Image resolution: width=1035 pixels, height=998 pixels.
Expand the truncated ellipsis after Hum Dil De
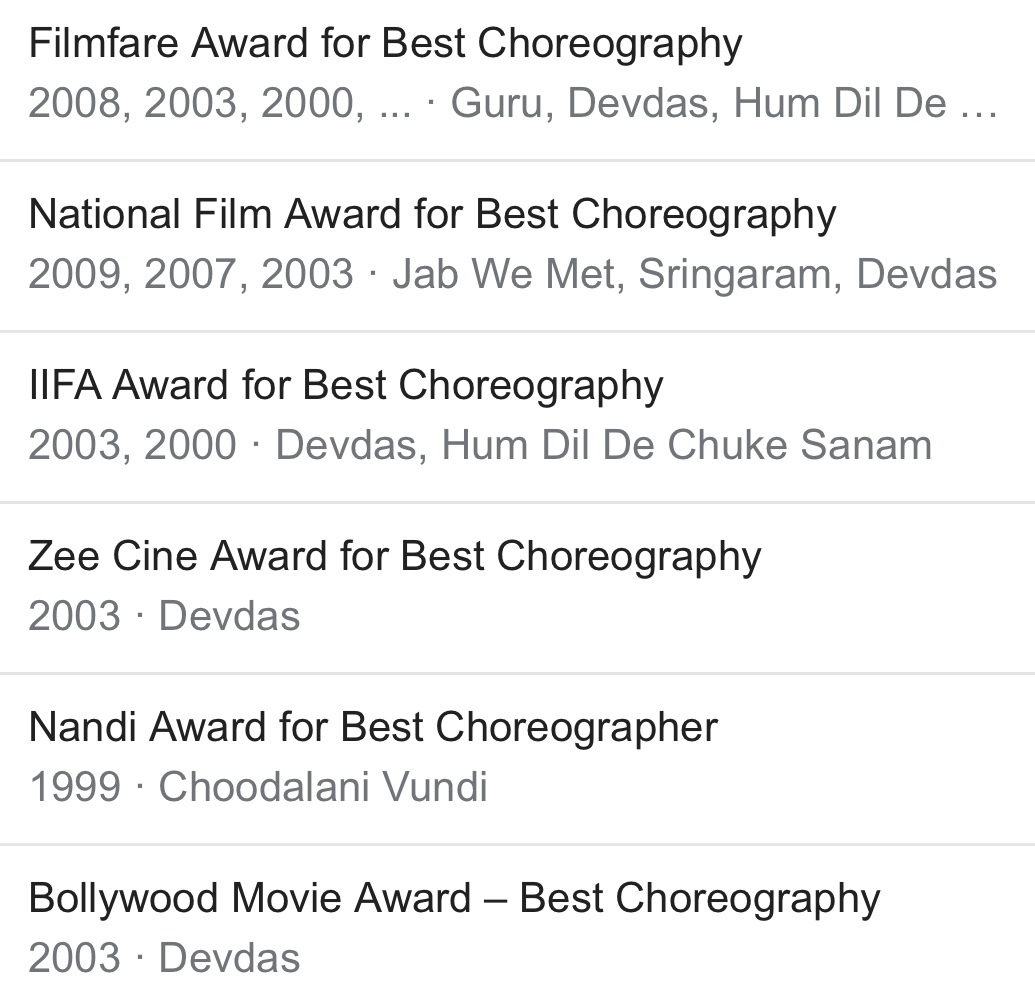pyautogui.click(x=977, y=103)
